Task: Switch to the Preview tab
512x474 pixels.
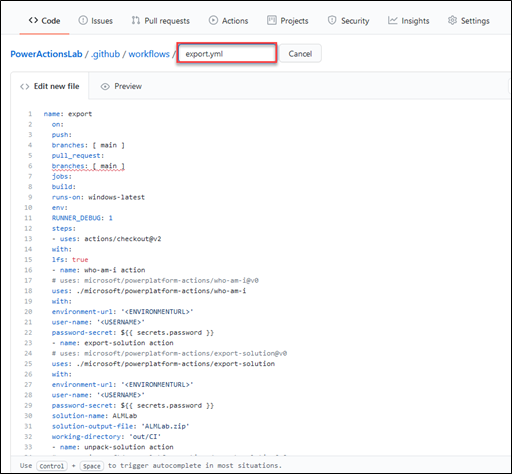Action: (121, 86)
